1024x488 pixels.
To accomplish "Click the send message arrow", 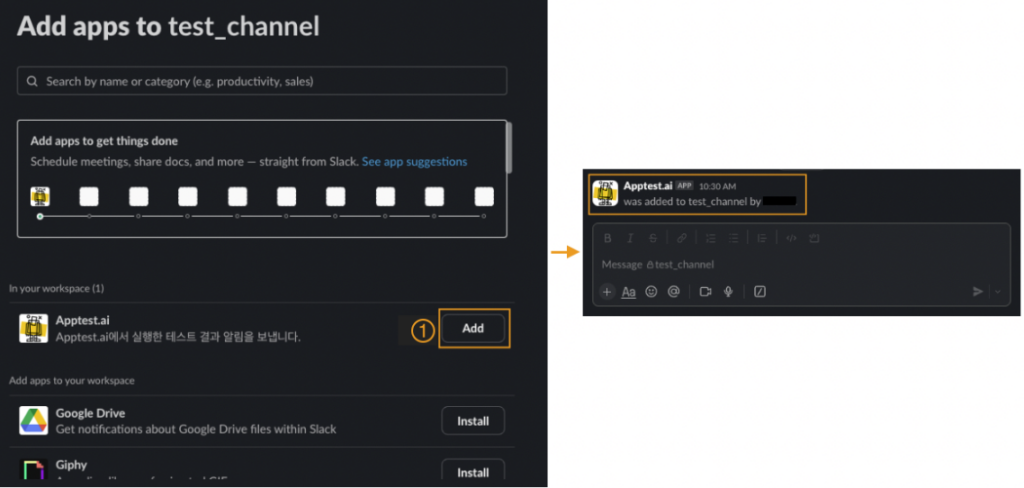I will coord(978,292).
